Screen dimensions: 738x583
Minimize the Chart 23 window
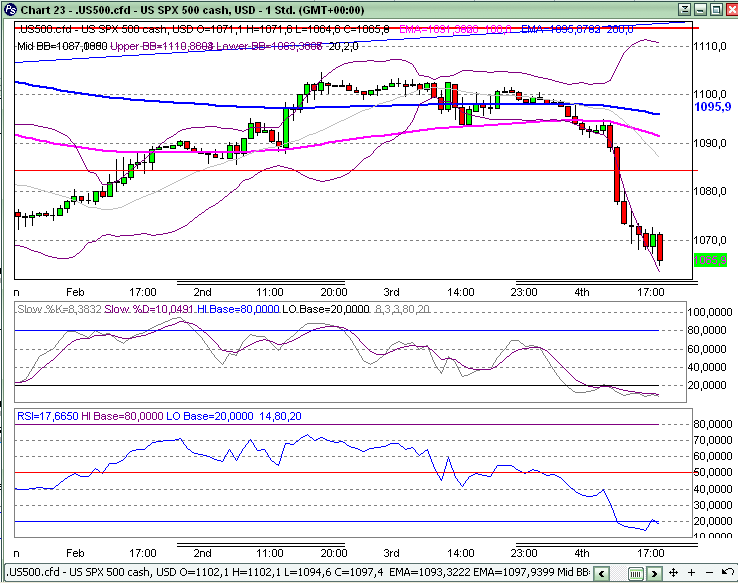pos(701,9)
